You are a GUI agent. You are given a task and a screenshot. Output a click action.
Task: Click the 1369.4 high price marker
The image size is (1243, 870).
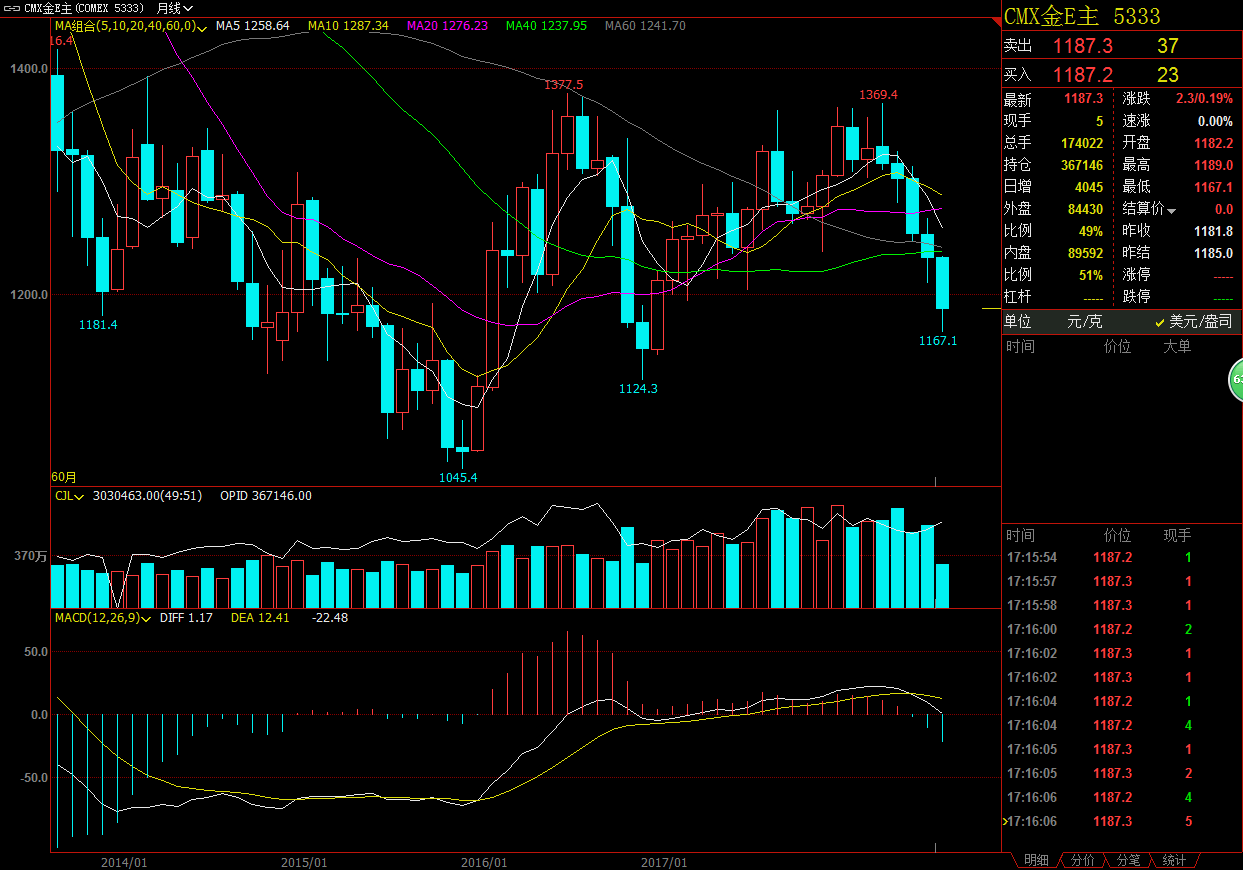(879, 95)
